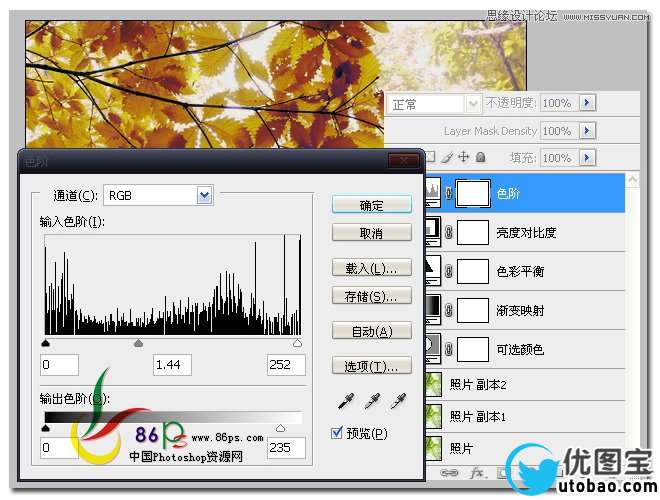Click fx layer style icon
Screen dimensions: 660x500
click(477, 473)
